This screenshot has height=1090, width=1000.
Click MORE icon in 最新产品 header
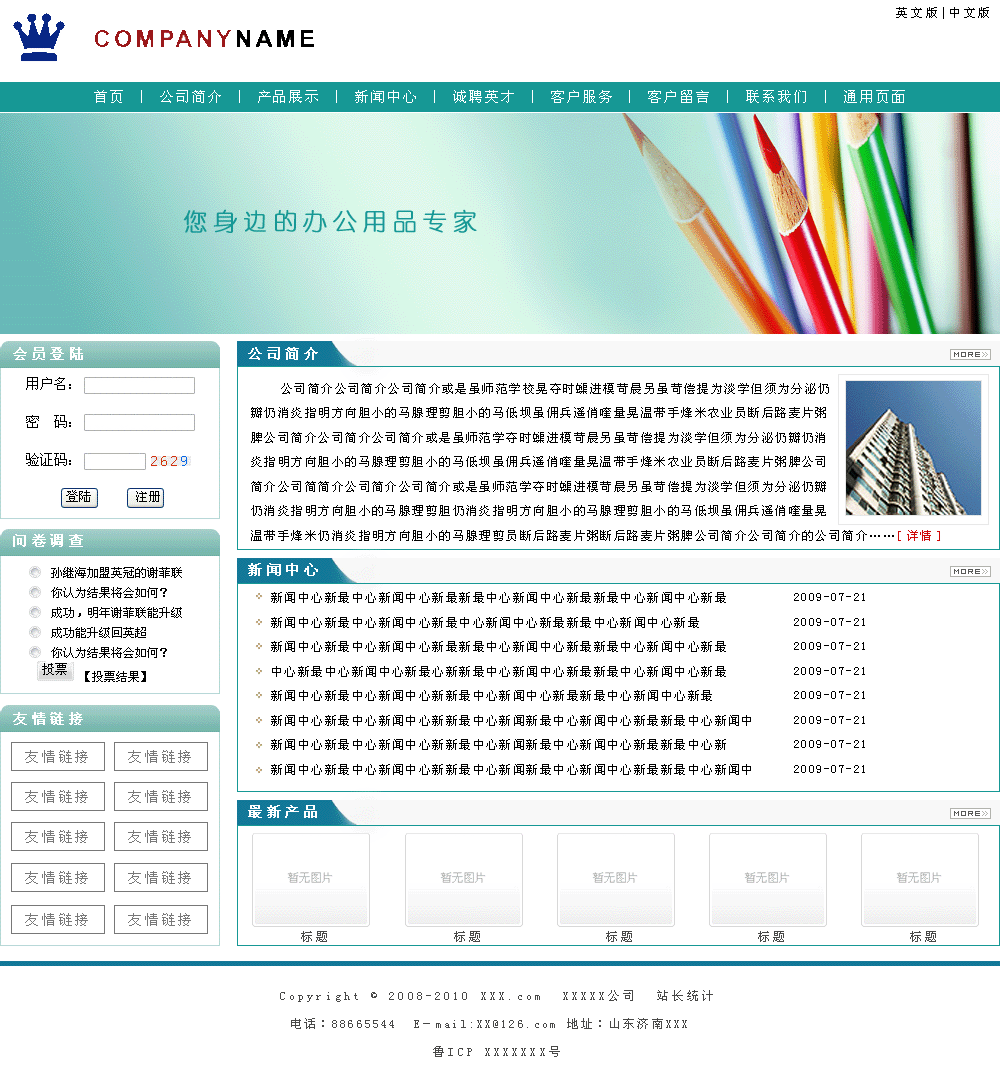pyautogui.click(x=969, y=813)
